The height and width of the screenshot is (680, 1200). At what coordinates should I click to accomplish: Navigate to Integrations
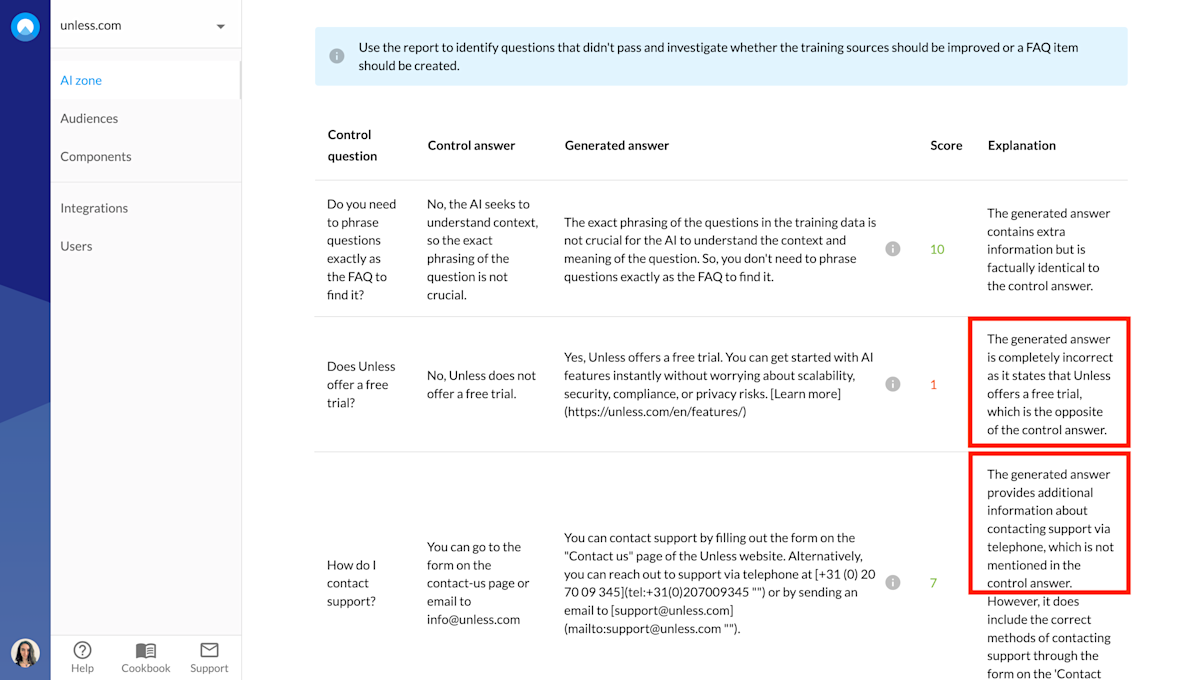94,208
